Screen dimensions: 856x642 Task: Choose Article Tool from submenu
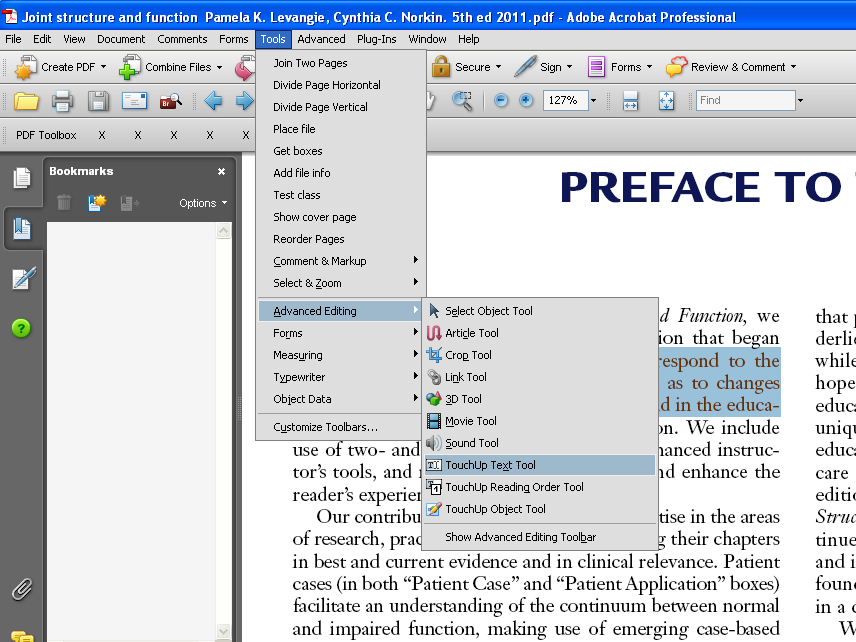tap(540, 333)
